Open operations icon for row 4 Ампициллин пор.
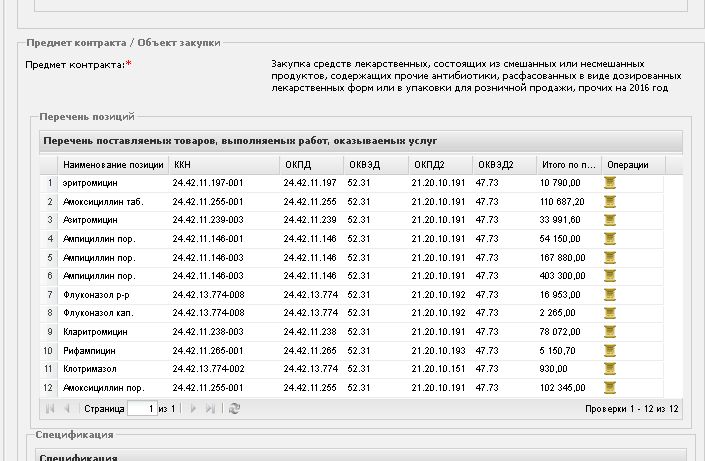The height and width of the screenshot is (461, 705). coord(610,239)
